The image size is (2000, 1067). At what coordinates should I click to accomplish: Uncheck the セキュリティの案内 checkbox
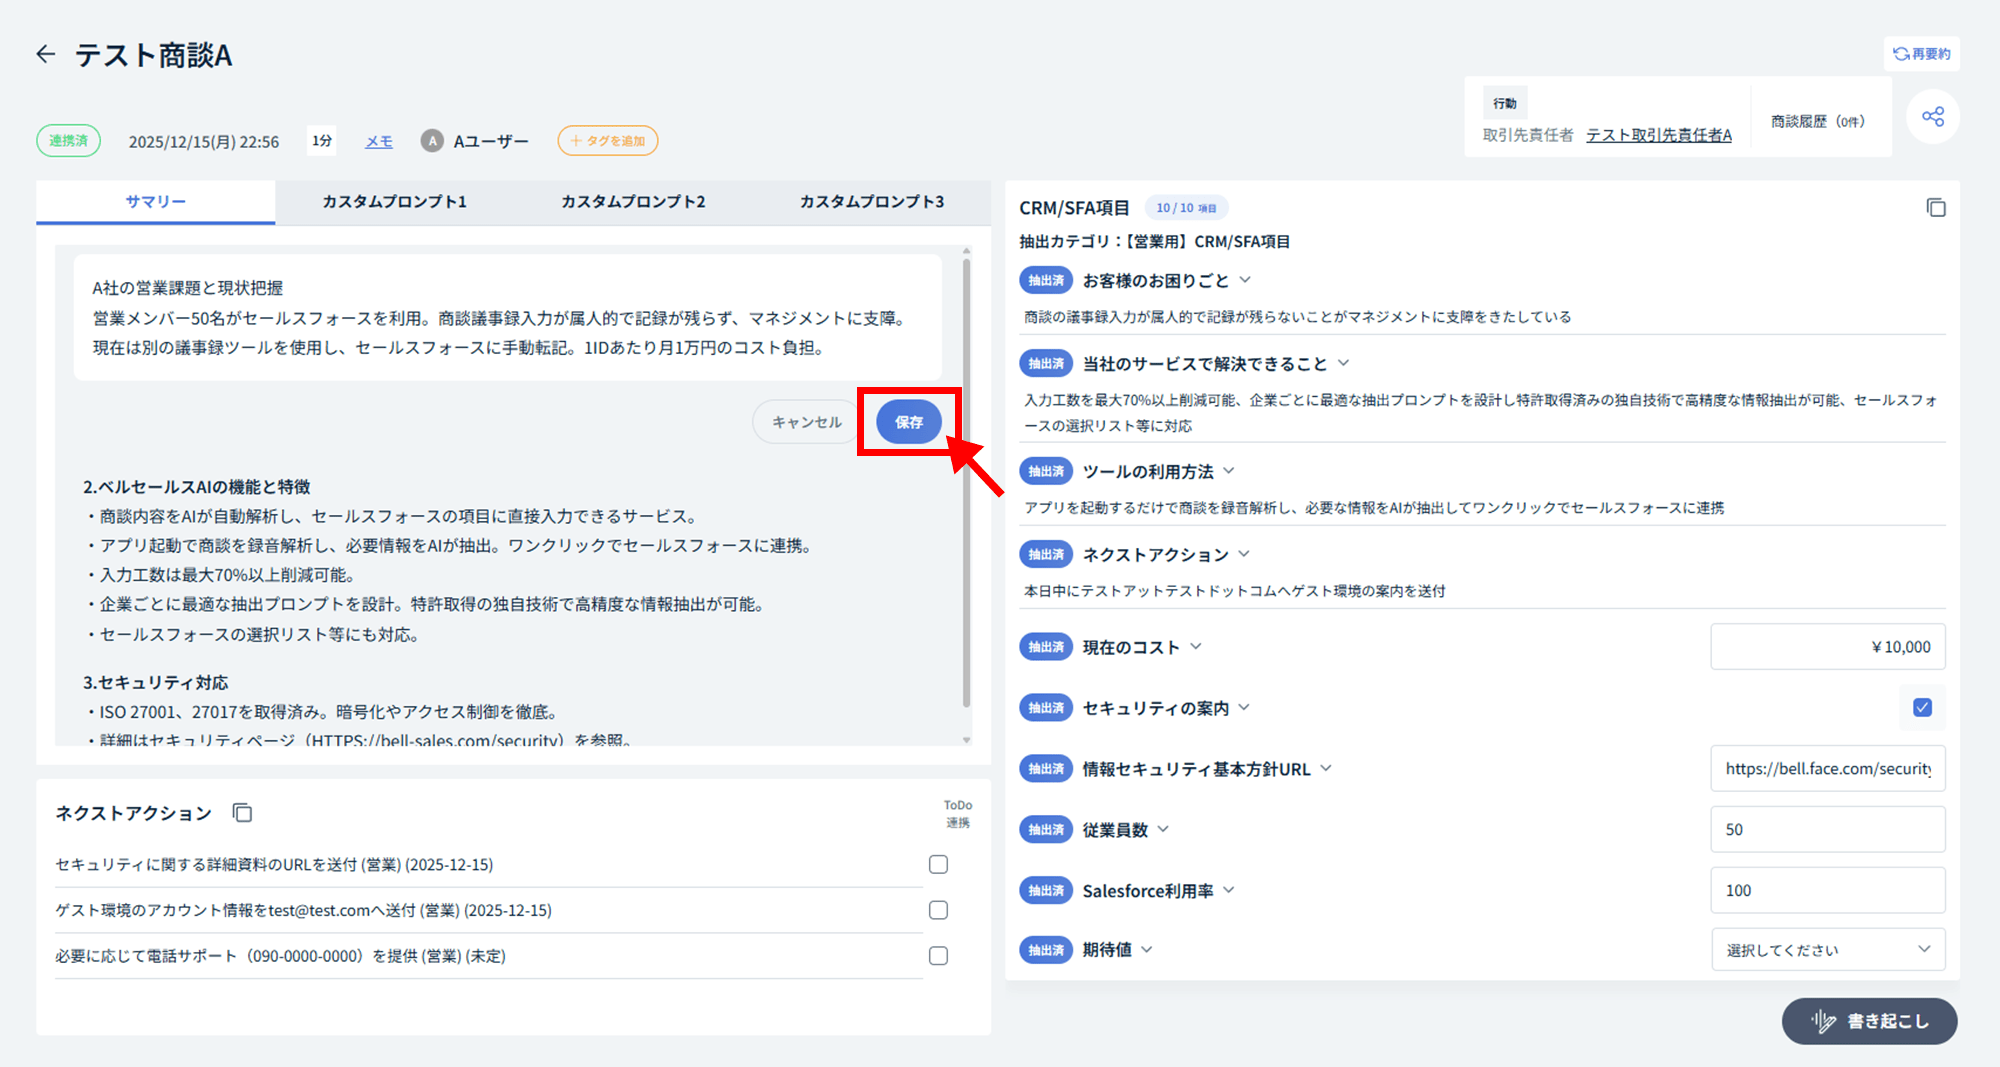(1922, 708)
